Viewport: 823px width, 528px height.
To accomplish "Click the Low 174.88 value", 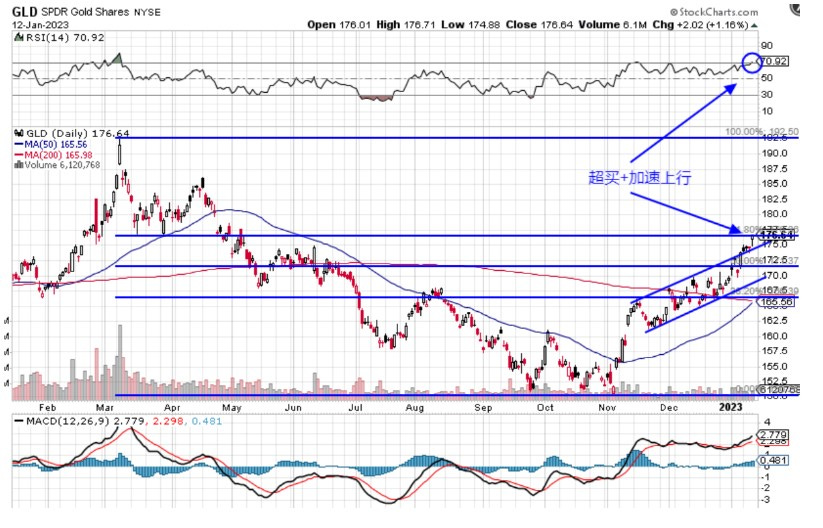I will (471, 25).
